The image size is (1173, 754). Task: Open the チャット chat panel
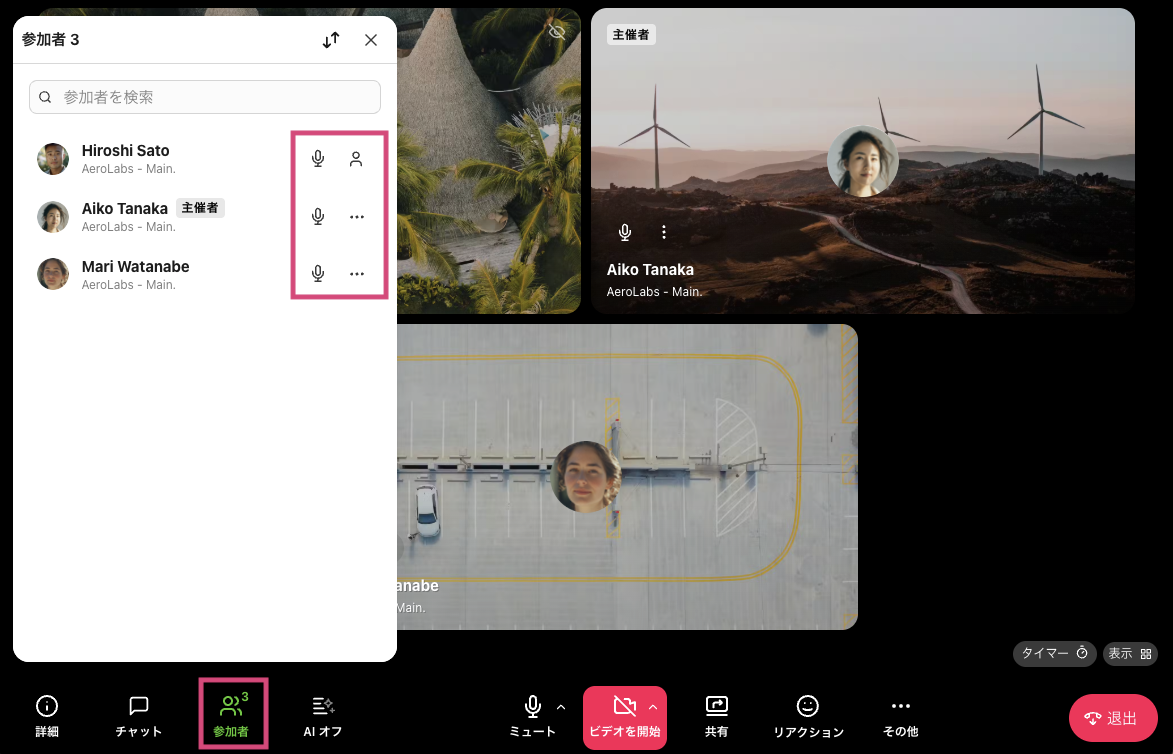tap(139, 716)
